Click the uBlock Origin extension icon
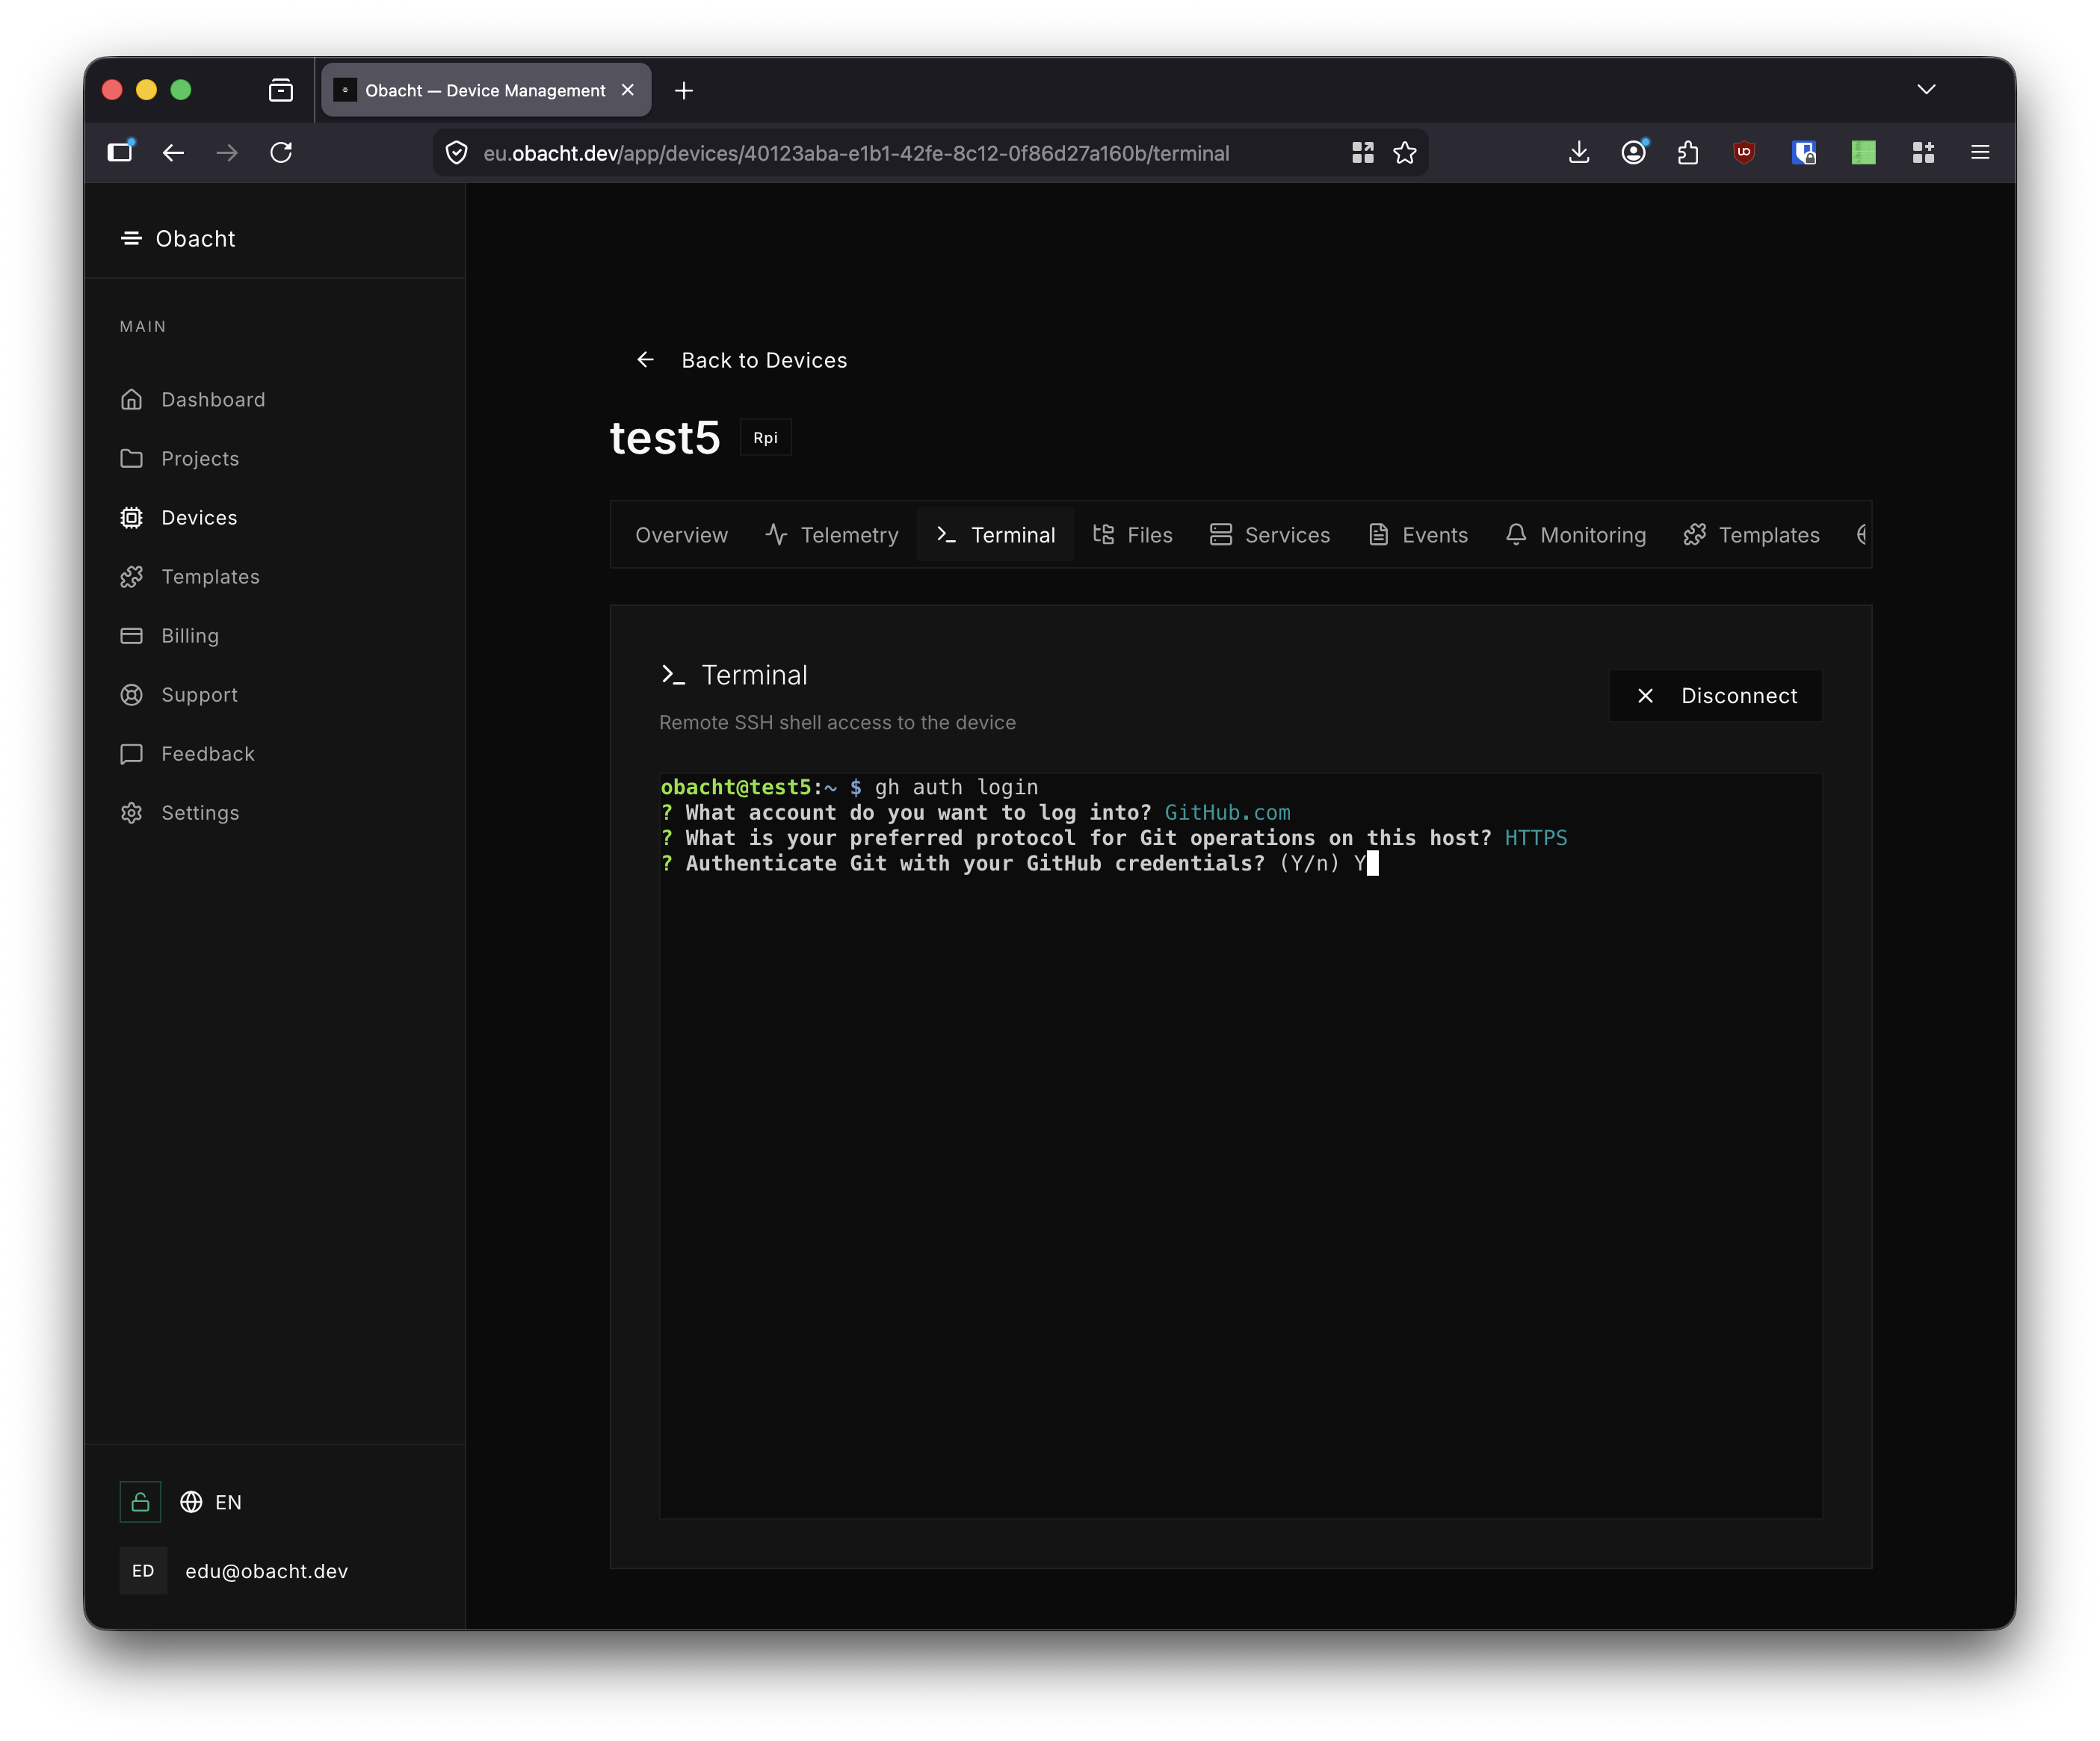This screenshot has width=2100, height=1741. tap(1744, 153)
